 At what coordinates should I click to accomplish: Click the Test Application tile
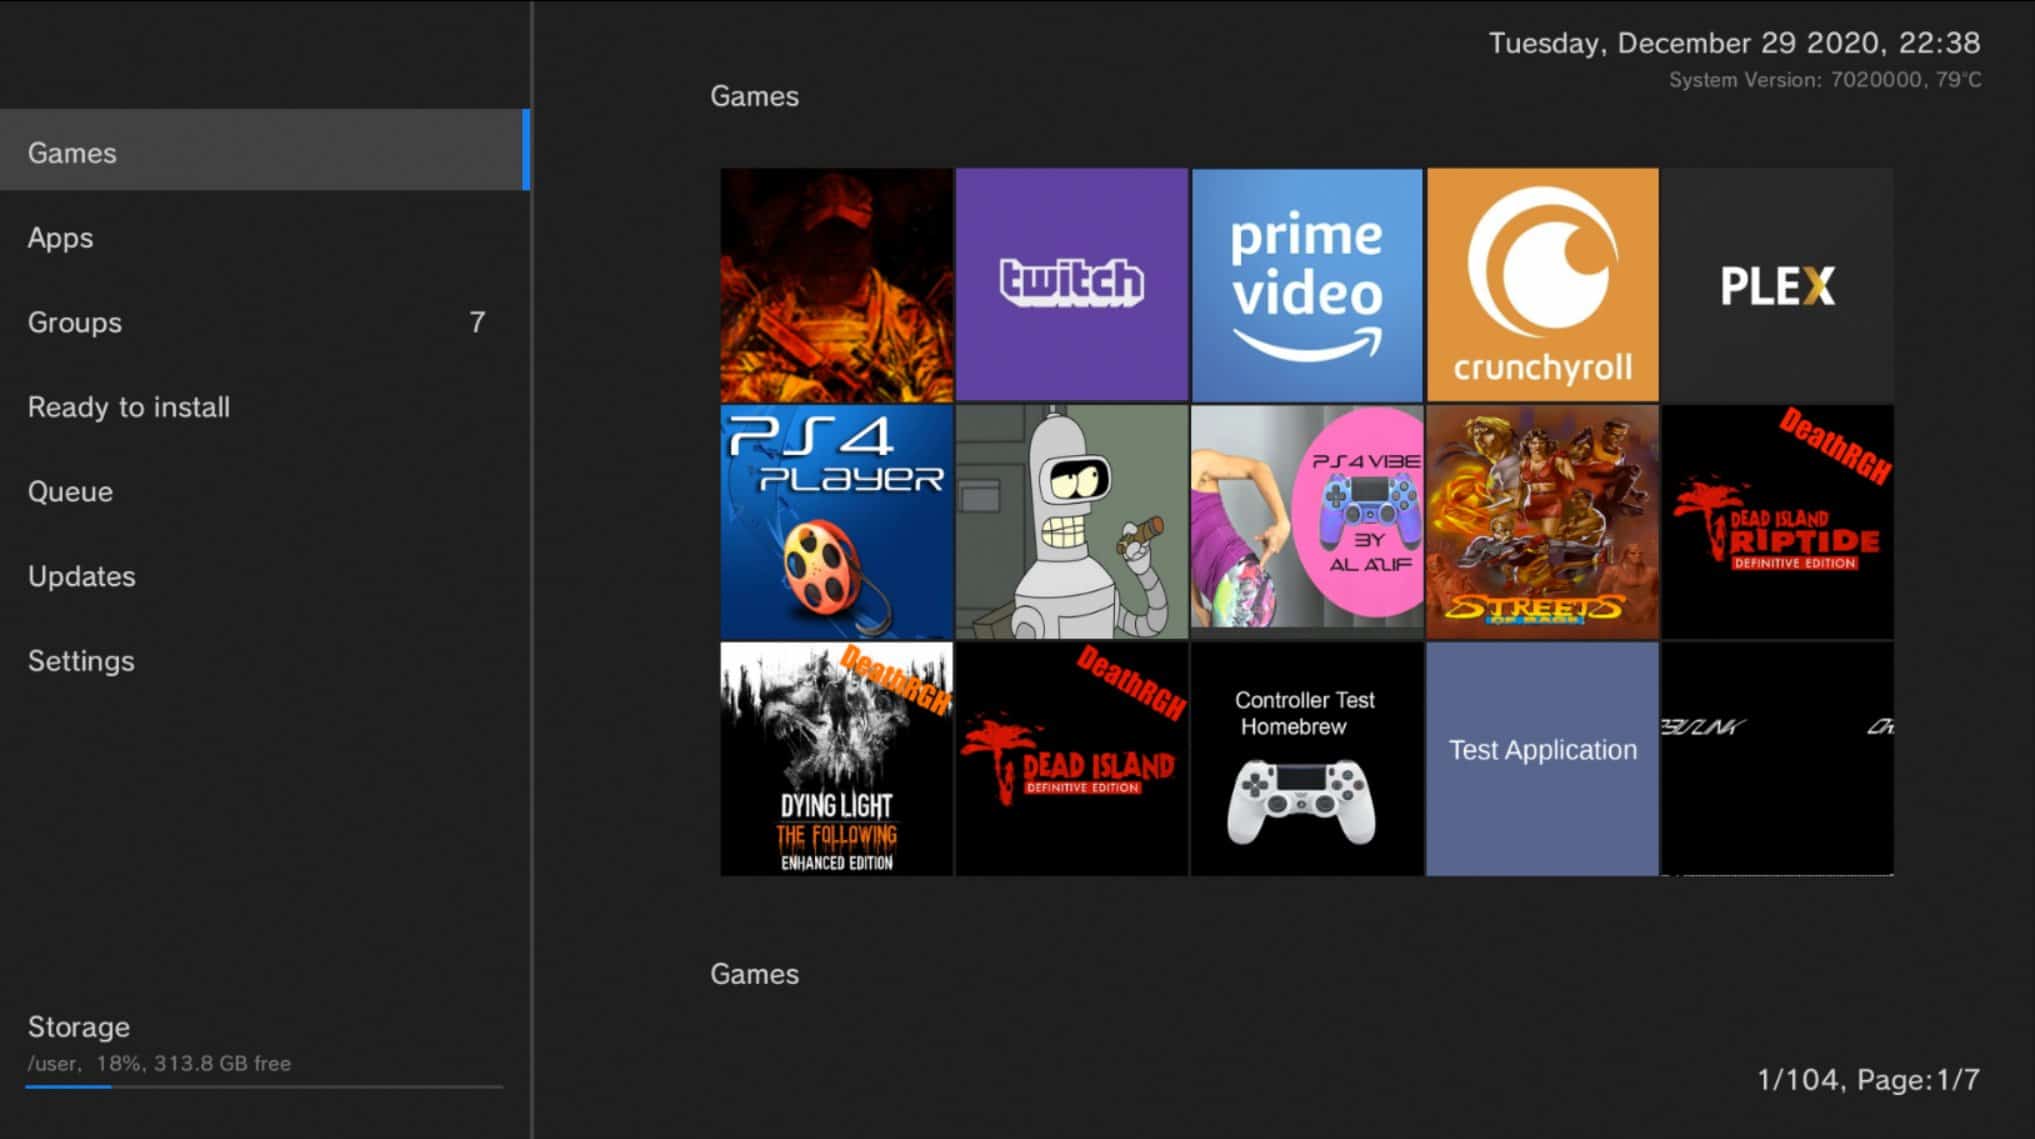coord(1542,758)
